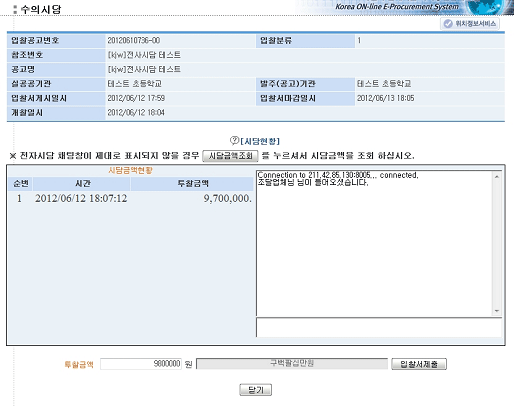The height and width of the screenshot is (407, 514).
Task: Click the read-only 구백팔십만원 amount text field
Action: tap(292, 364)
